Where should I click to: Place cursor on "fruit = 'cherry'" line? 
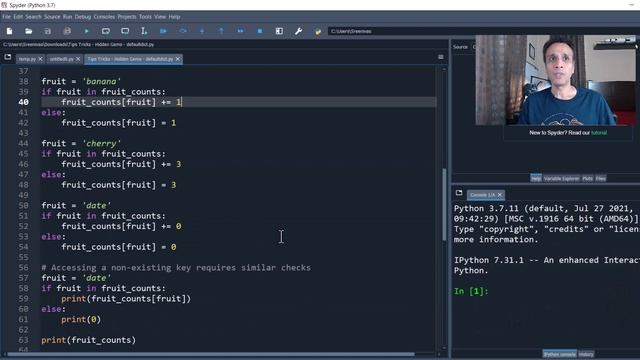(81, 144)
